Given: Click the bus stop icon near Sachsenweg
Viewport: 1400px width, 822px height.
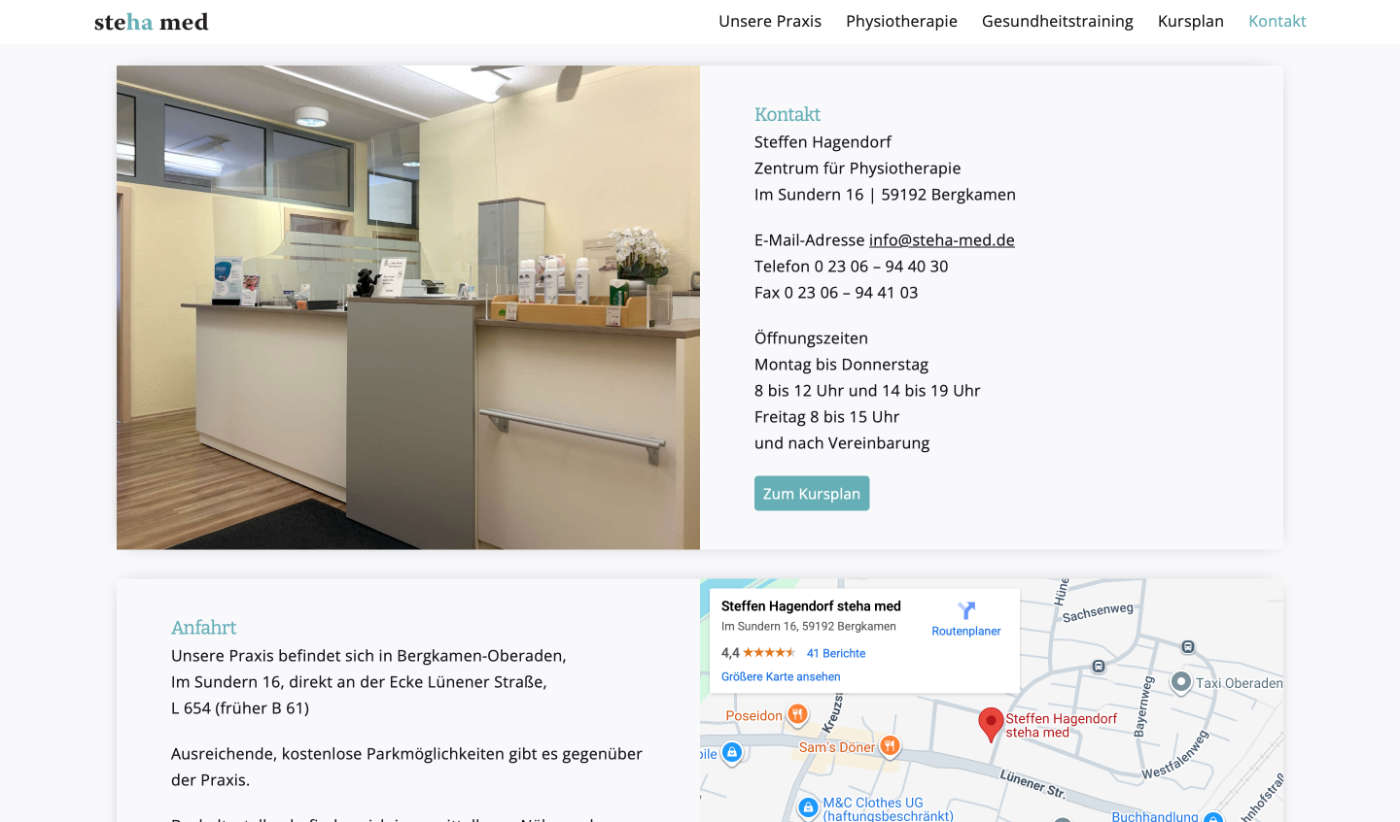Looking at the screenshot, I should tap(1187, 646).
